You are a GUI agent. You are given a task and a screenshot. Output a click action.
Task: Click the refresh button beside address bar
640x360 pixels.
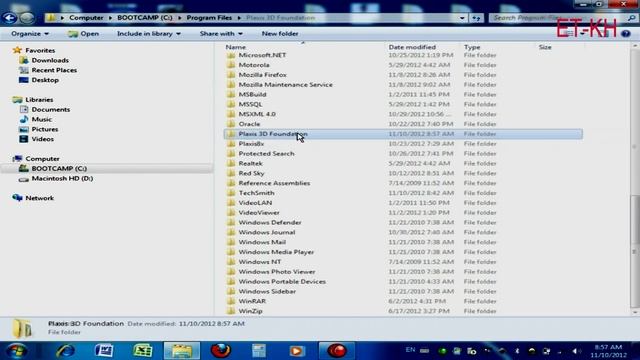click(x=476, y=18)
